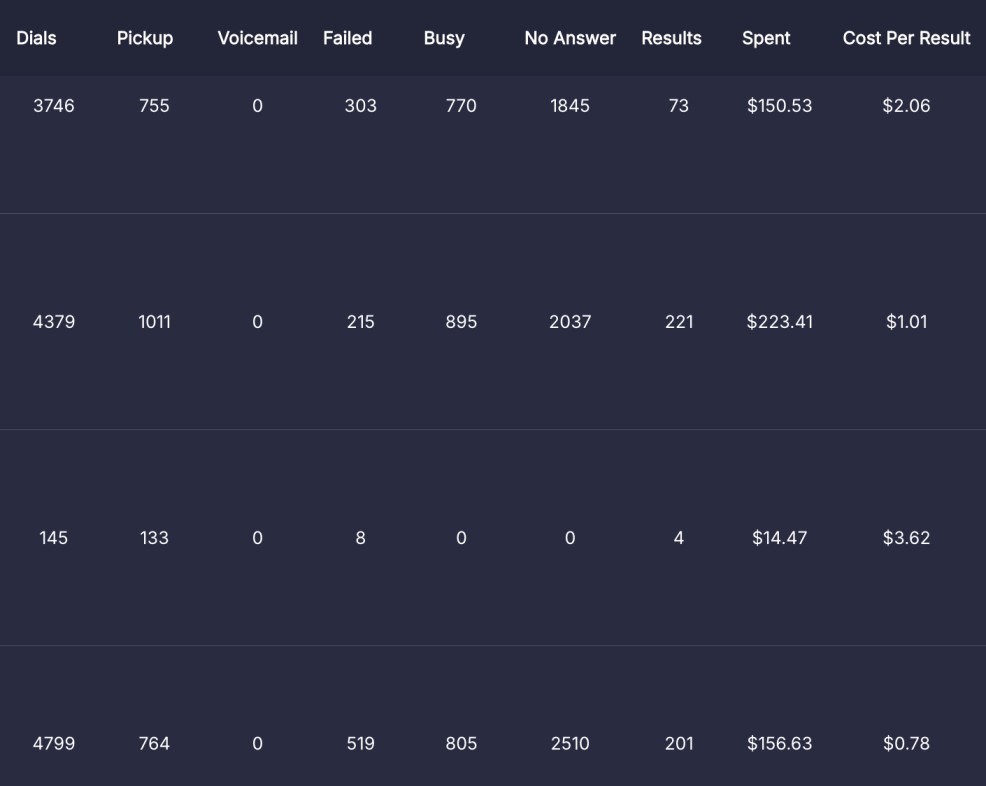Select the Failed column header
The width and height of the screenshot is (986, 786).
[x=347, y=38]
